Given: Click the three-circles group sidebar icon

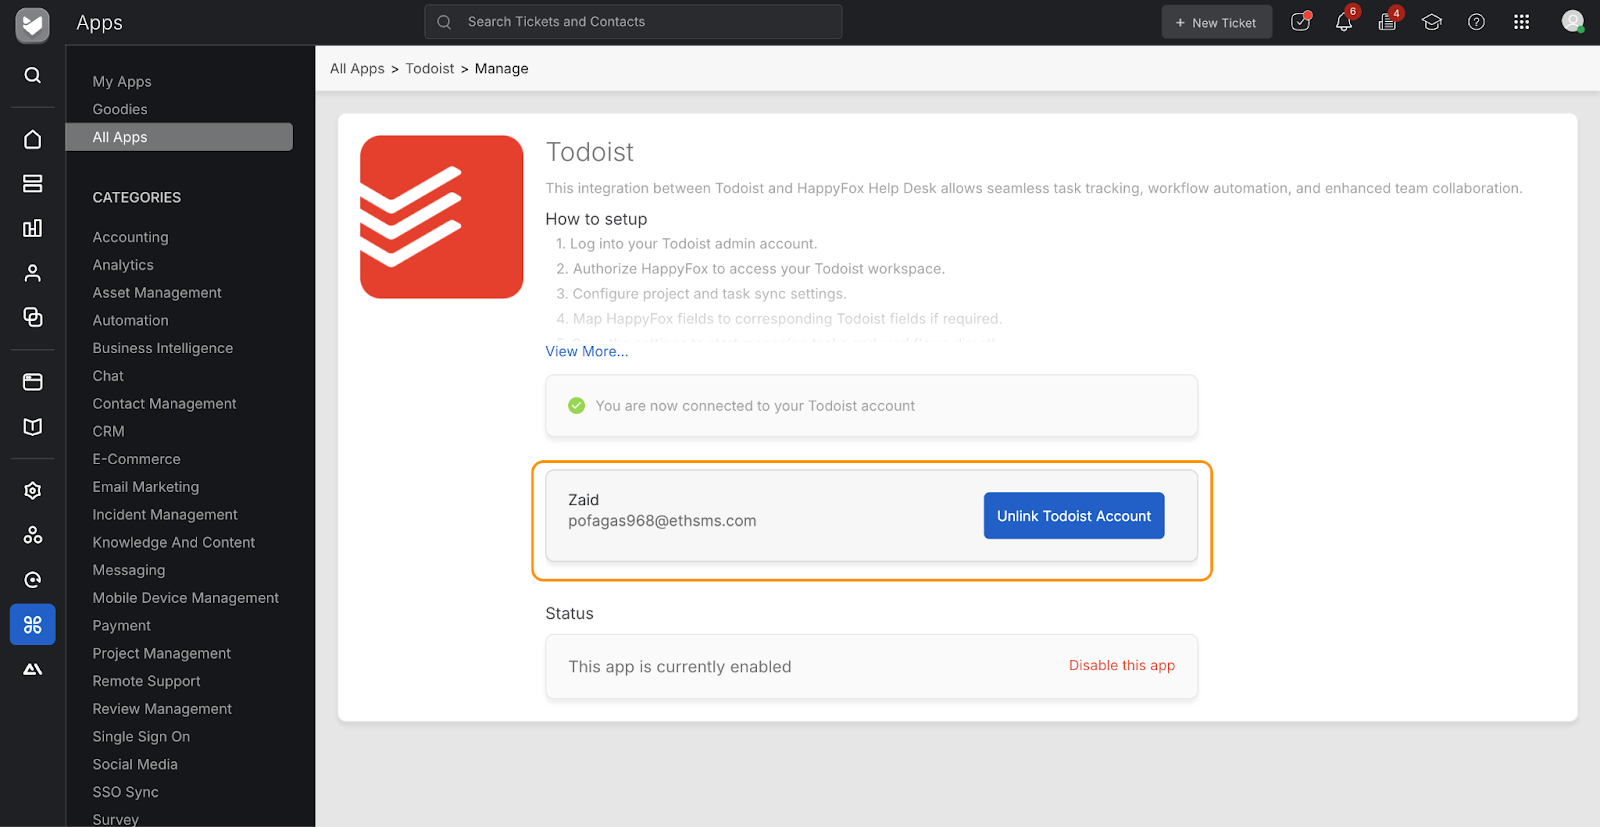Looking at the screenshot, I should coord(33,535).
